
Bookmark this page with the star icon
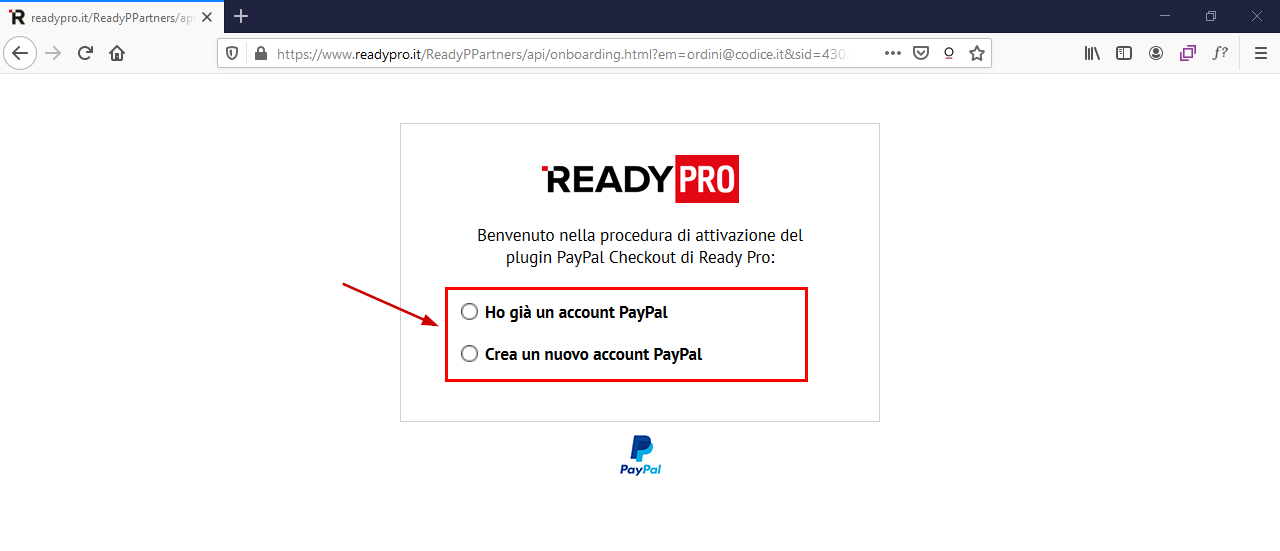click(x=977, y=53)
